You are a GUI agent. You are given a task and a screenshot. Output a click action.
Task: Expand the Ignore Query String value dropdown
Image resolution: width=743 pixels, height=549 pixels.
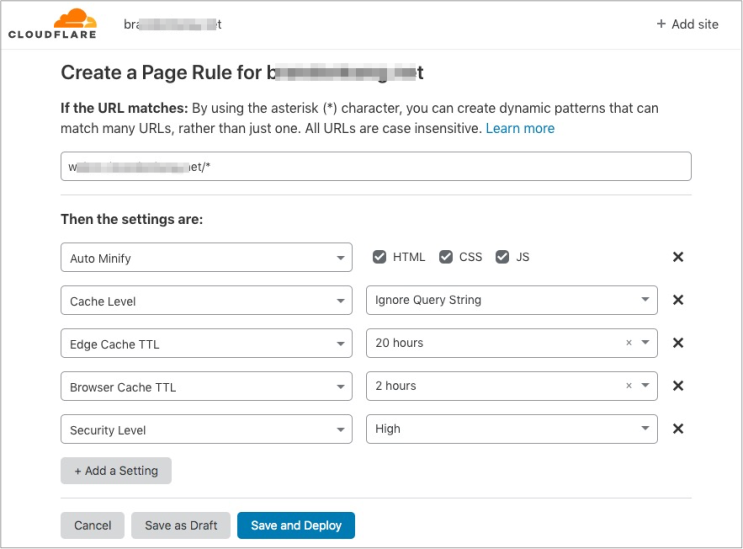tap(512, 300)
